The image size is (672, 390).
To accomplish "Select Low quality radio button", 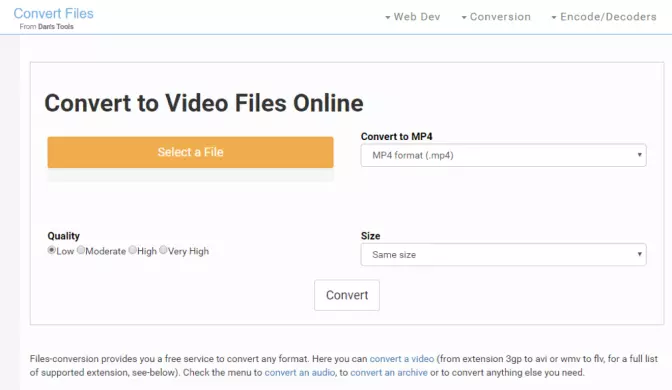I will pos(51,250).
